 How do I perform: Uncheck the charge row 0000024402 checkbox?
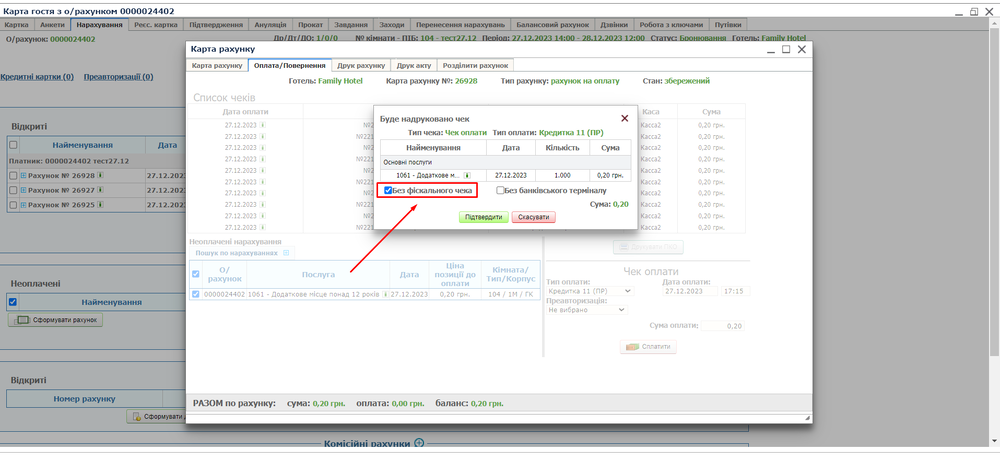(x=196, y=295)
